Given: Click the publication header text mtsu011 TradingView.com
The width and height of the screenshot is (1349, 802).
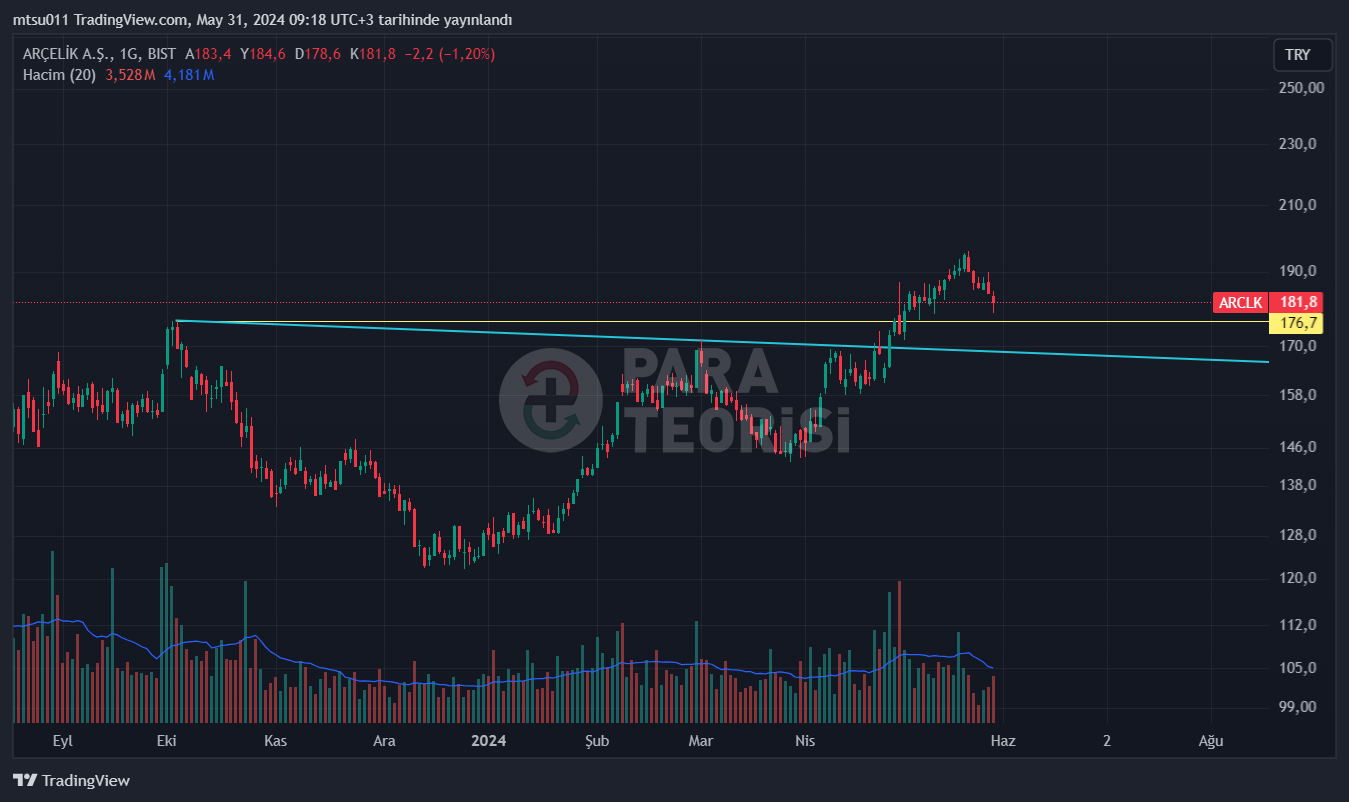Looking at the screenshot, I should click(100, 20).
